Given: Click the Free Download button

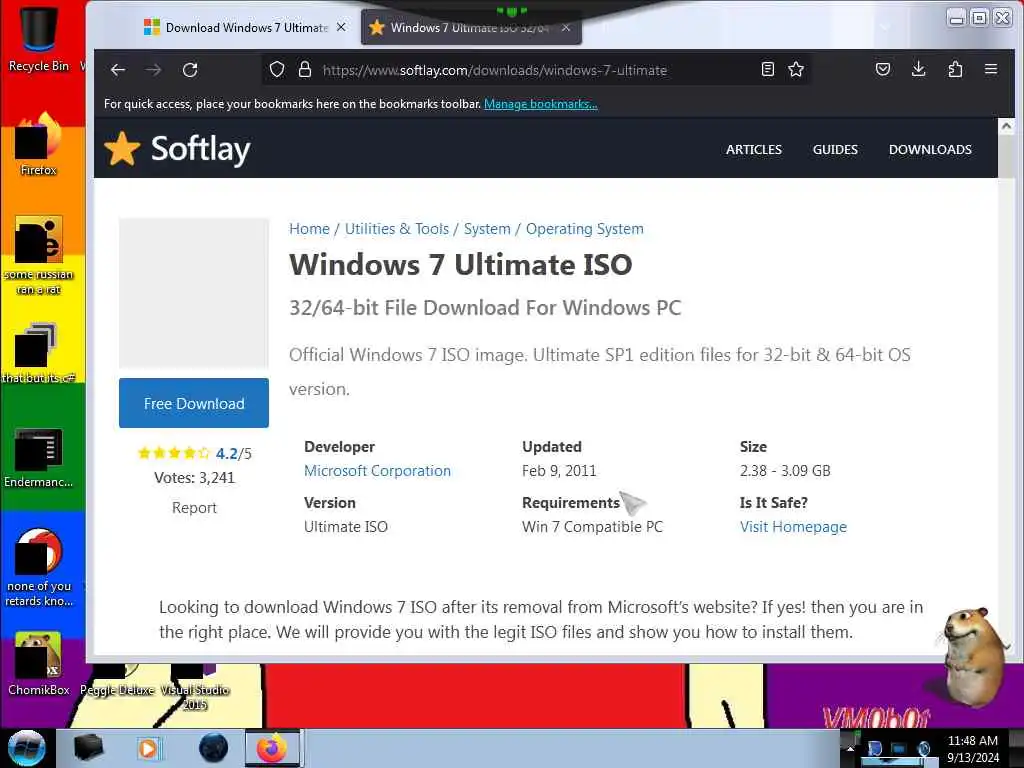Looking at the screenshot, I should [194, 403].
